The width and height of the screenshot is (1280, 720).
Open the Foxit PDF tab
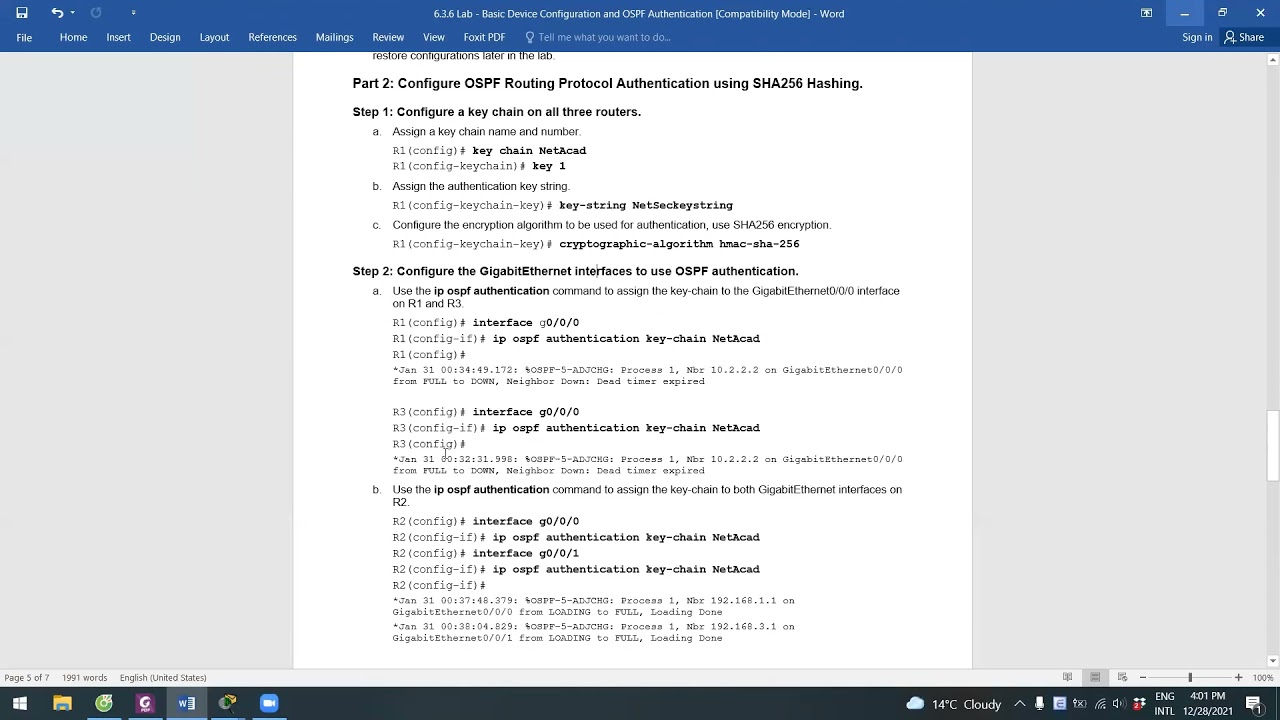click(x=484, y=37)
